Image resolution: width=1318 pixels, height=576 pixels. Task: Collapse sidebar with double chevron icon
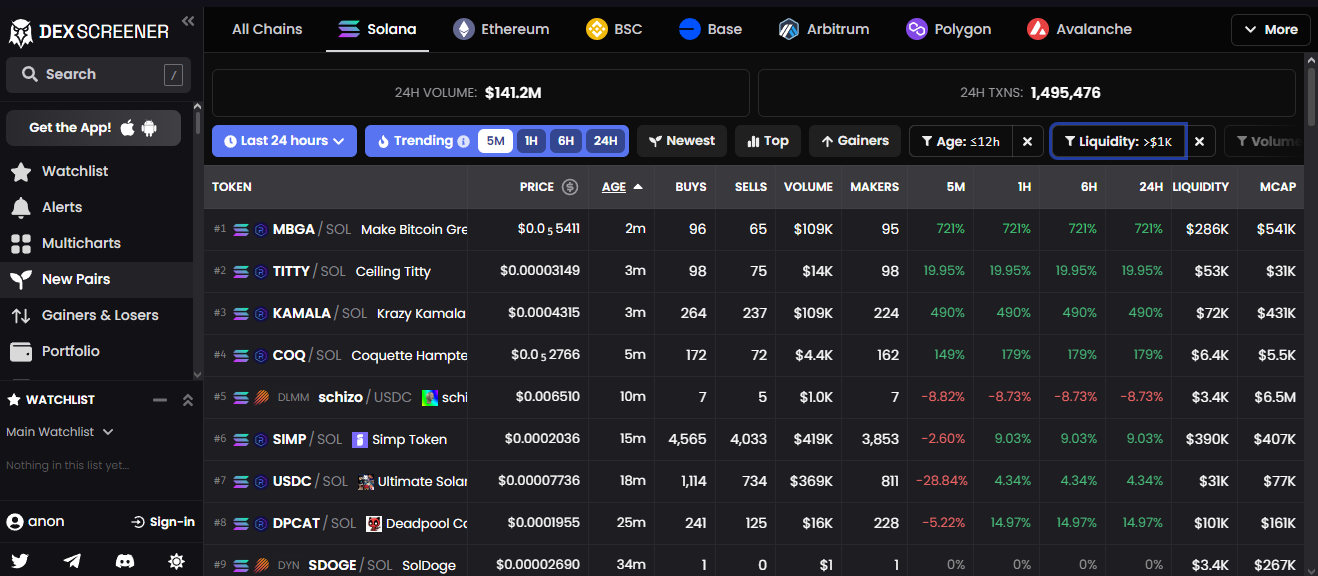tap(187, 21)
